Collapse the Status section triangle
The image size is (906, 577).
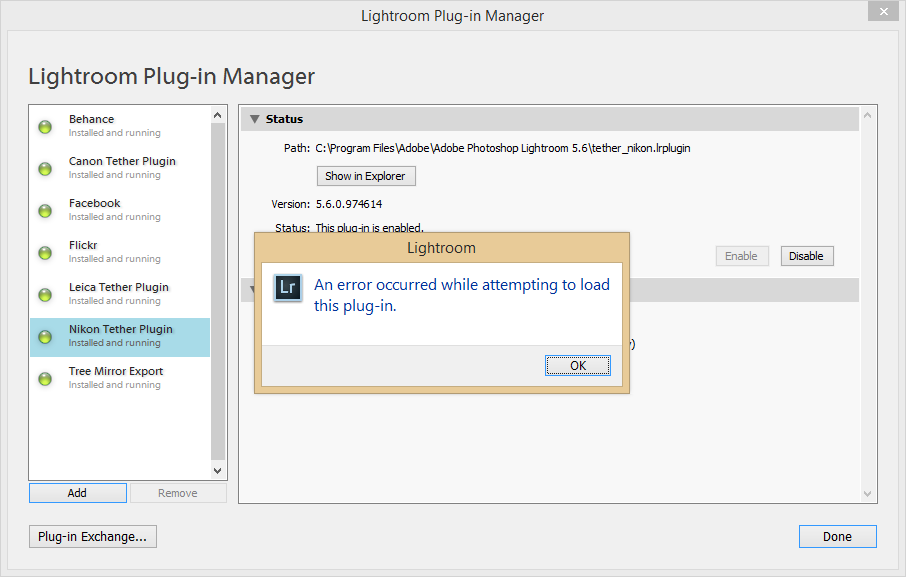(255, 119)
